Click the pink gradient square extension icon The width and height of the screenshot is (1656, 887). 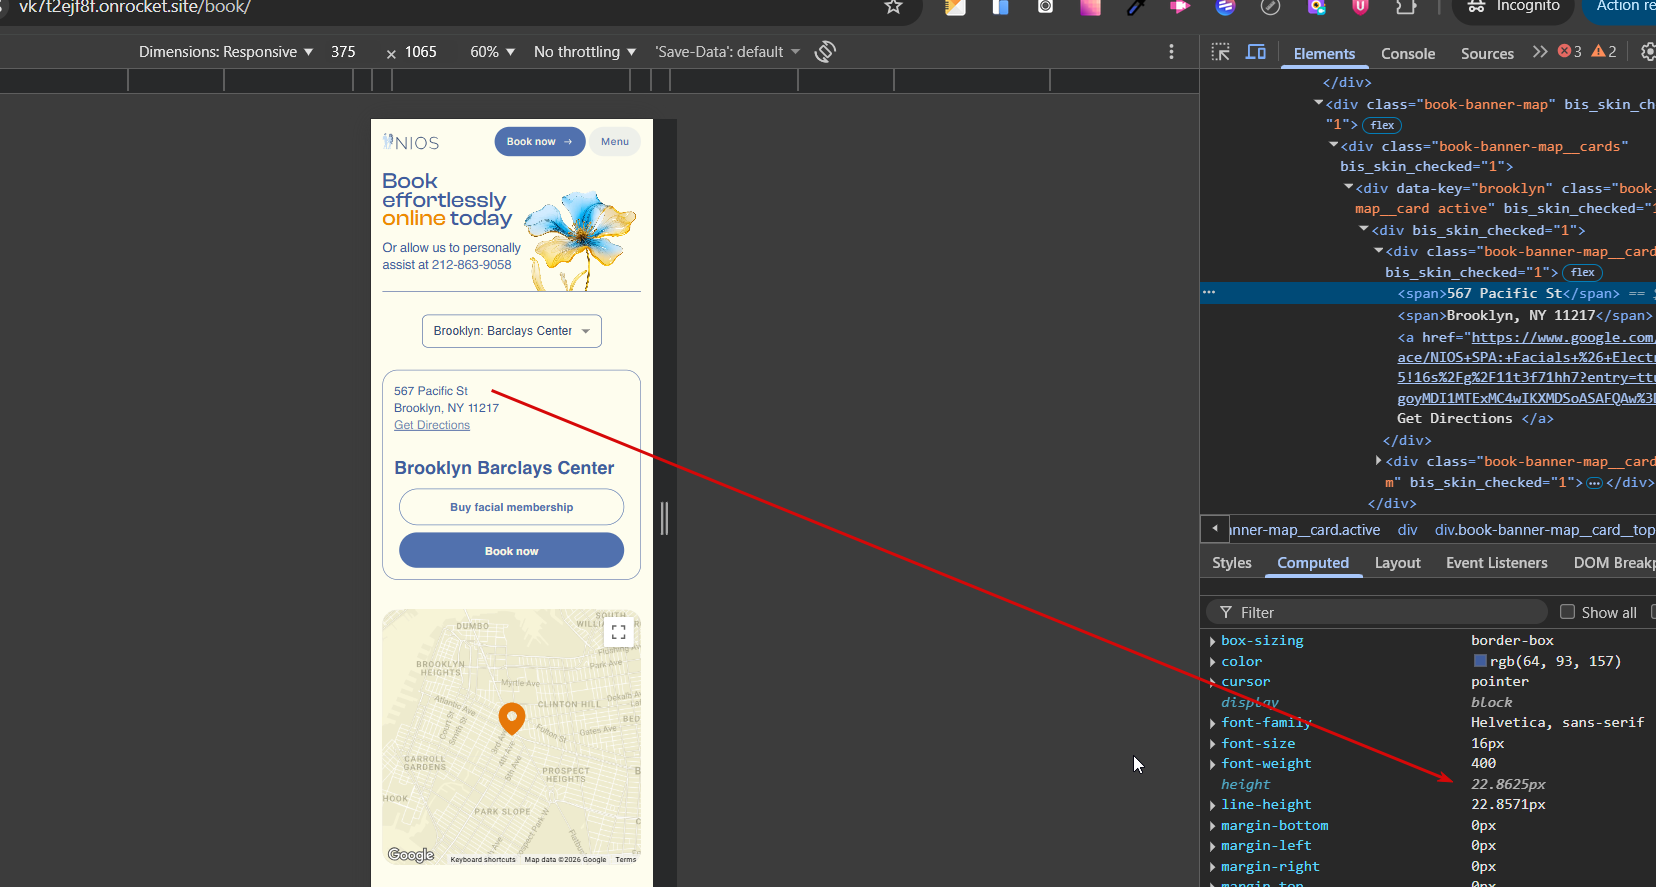(1090, 7)
